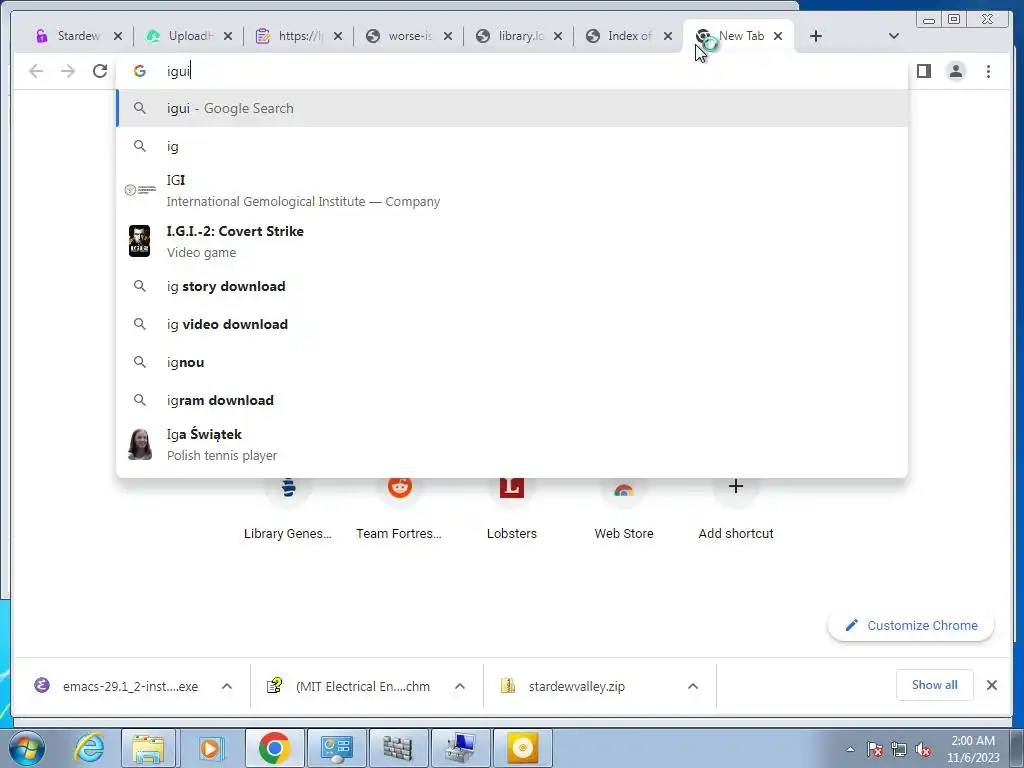
Task: Click the Chrome taskbar icon
Action: (274, 748)
